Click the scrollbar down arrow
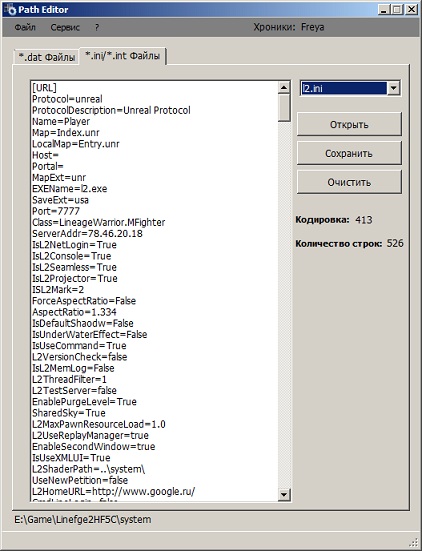The height and width of the screenshot is (551, 422). (284, 494)
